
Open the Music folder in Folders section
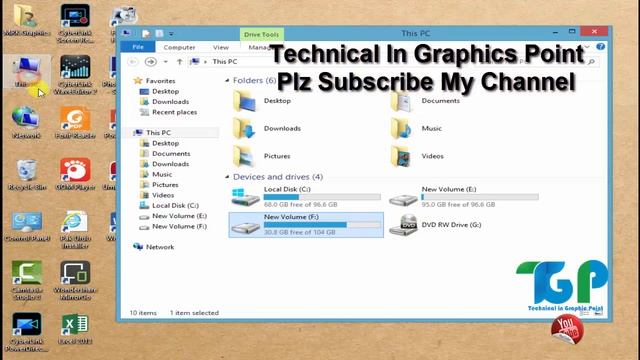click(x=416, y=128)
